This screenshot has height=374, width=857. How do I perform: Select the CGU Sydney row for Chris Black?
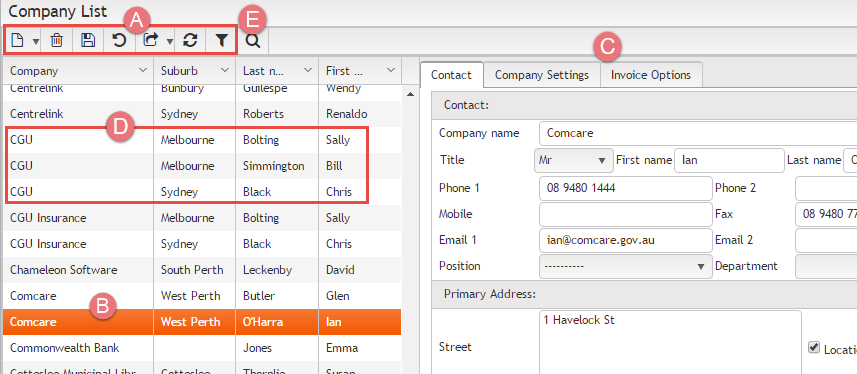pos(202,192)
